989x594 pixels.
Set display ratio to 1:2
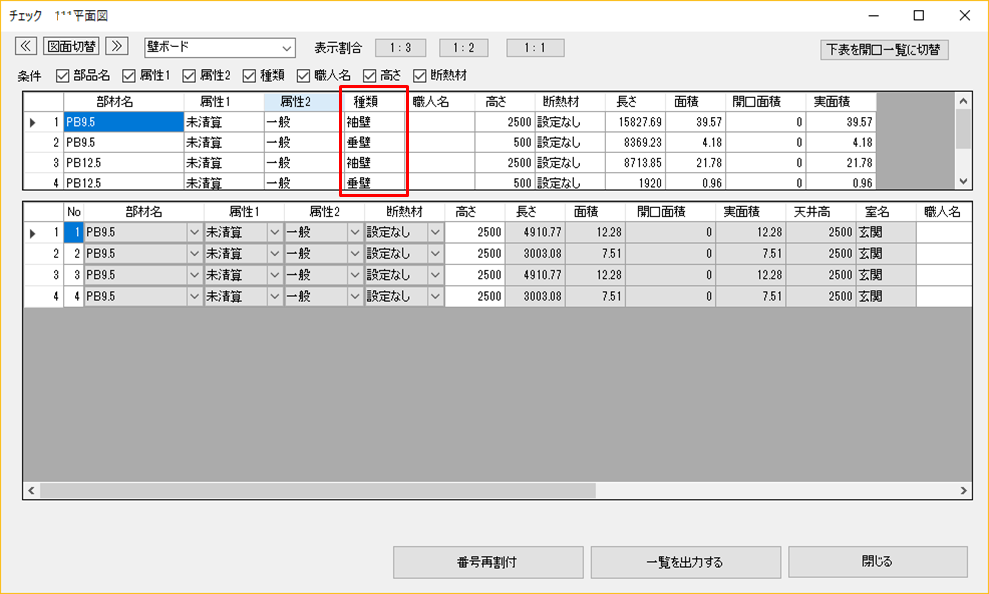point(463,48)
